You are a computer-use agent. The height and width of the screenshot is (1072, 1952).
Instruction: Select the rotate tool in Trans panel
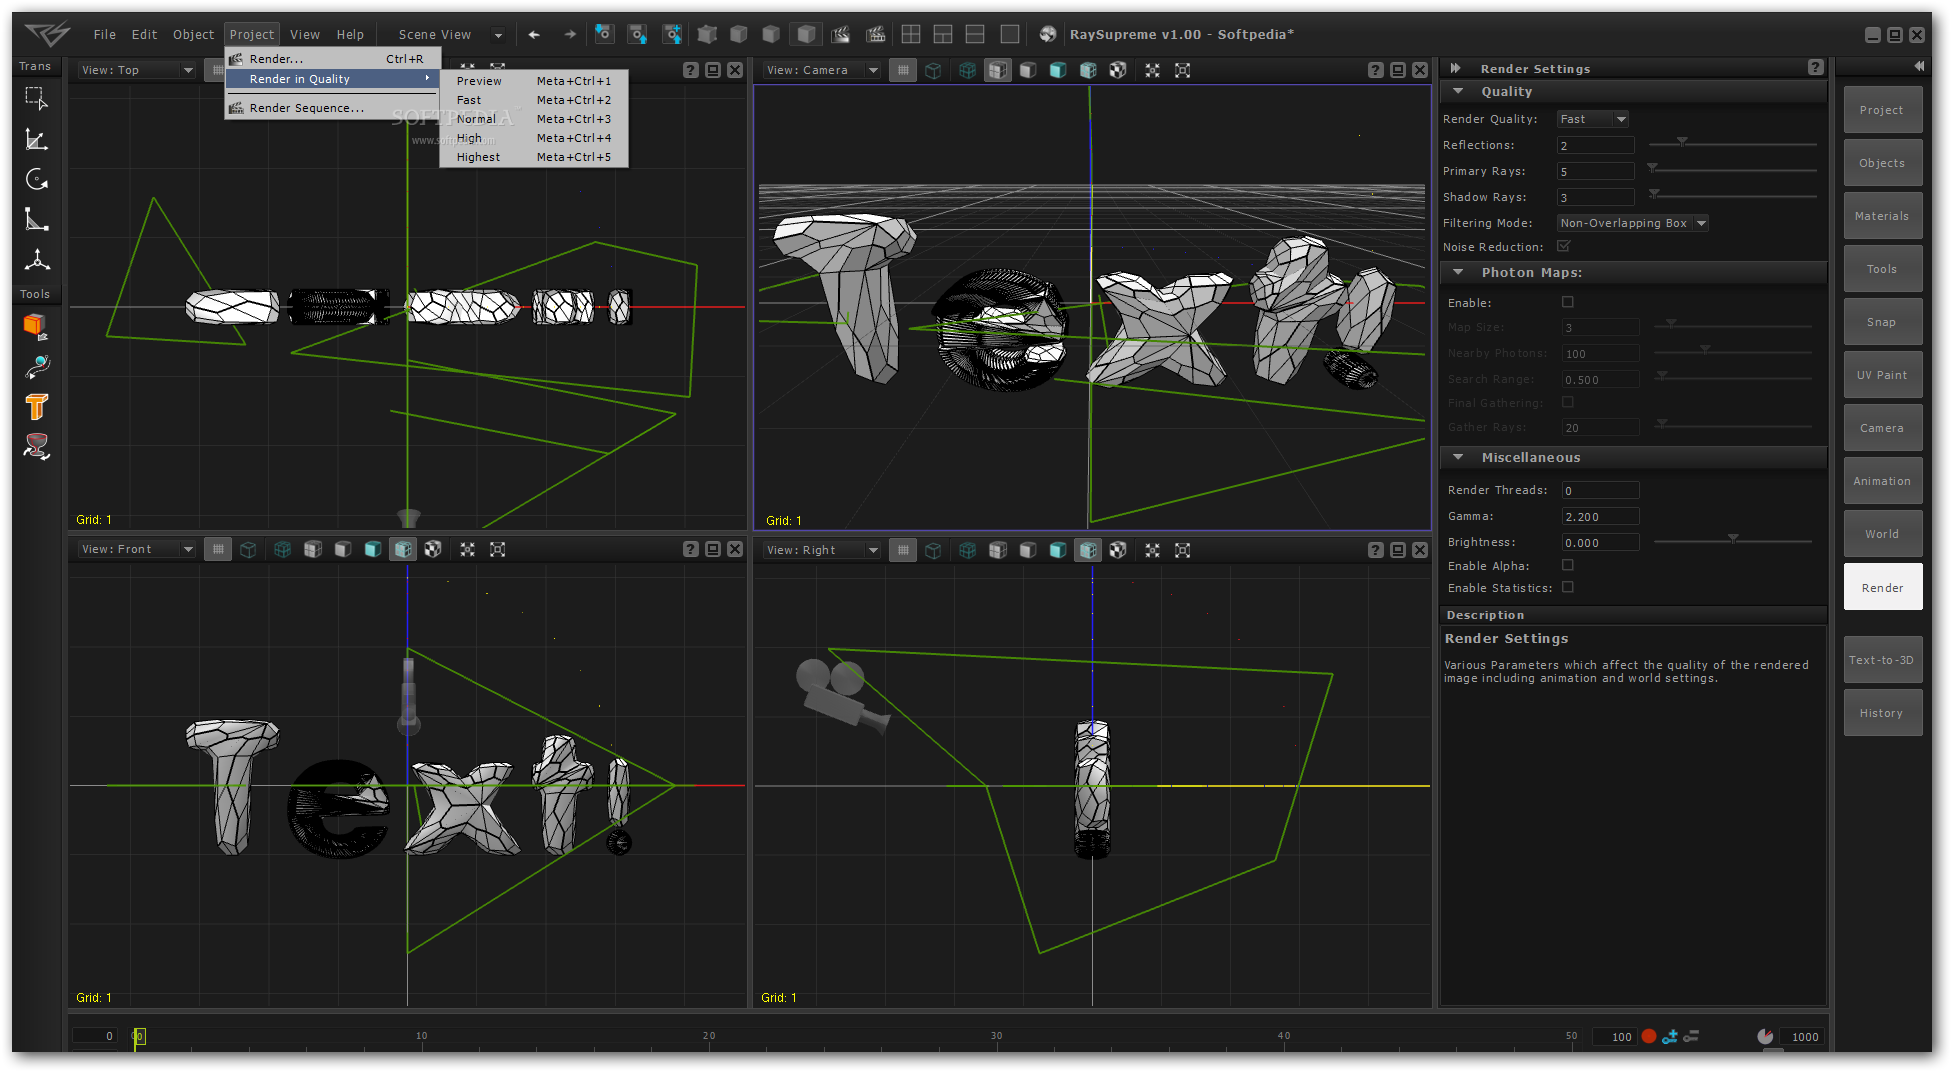point(36,179)
